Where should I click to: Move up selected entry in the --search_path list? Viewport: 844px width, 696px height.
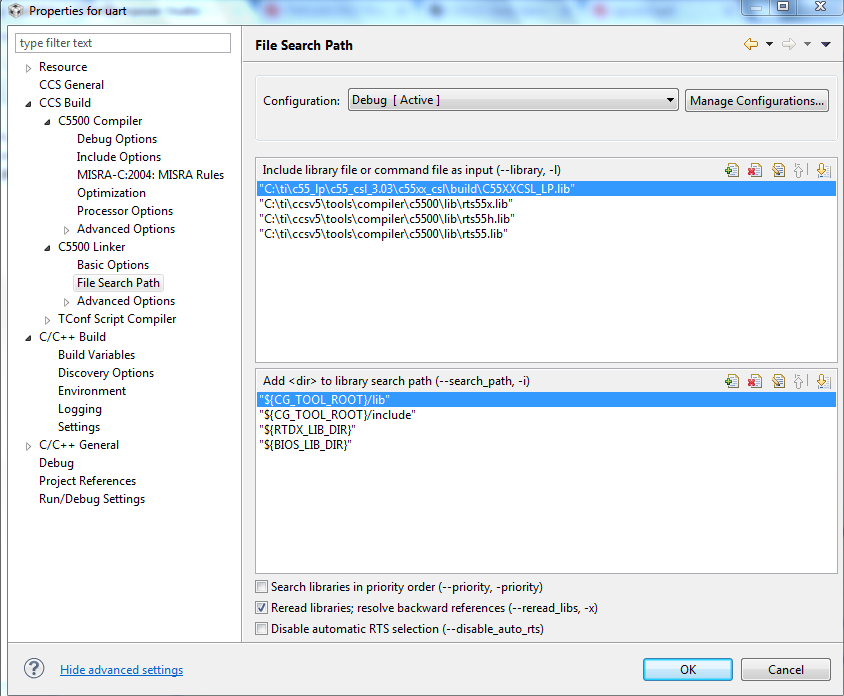pos(800,382)
